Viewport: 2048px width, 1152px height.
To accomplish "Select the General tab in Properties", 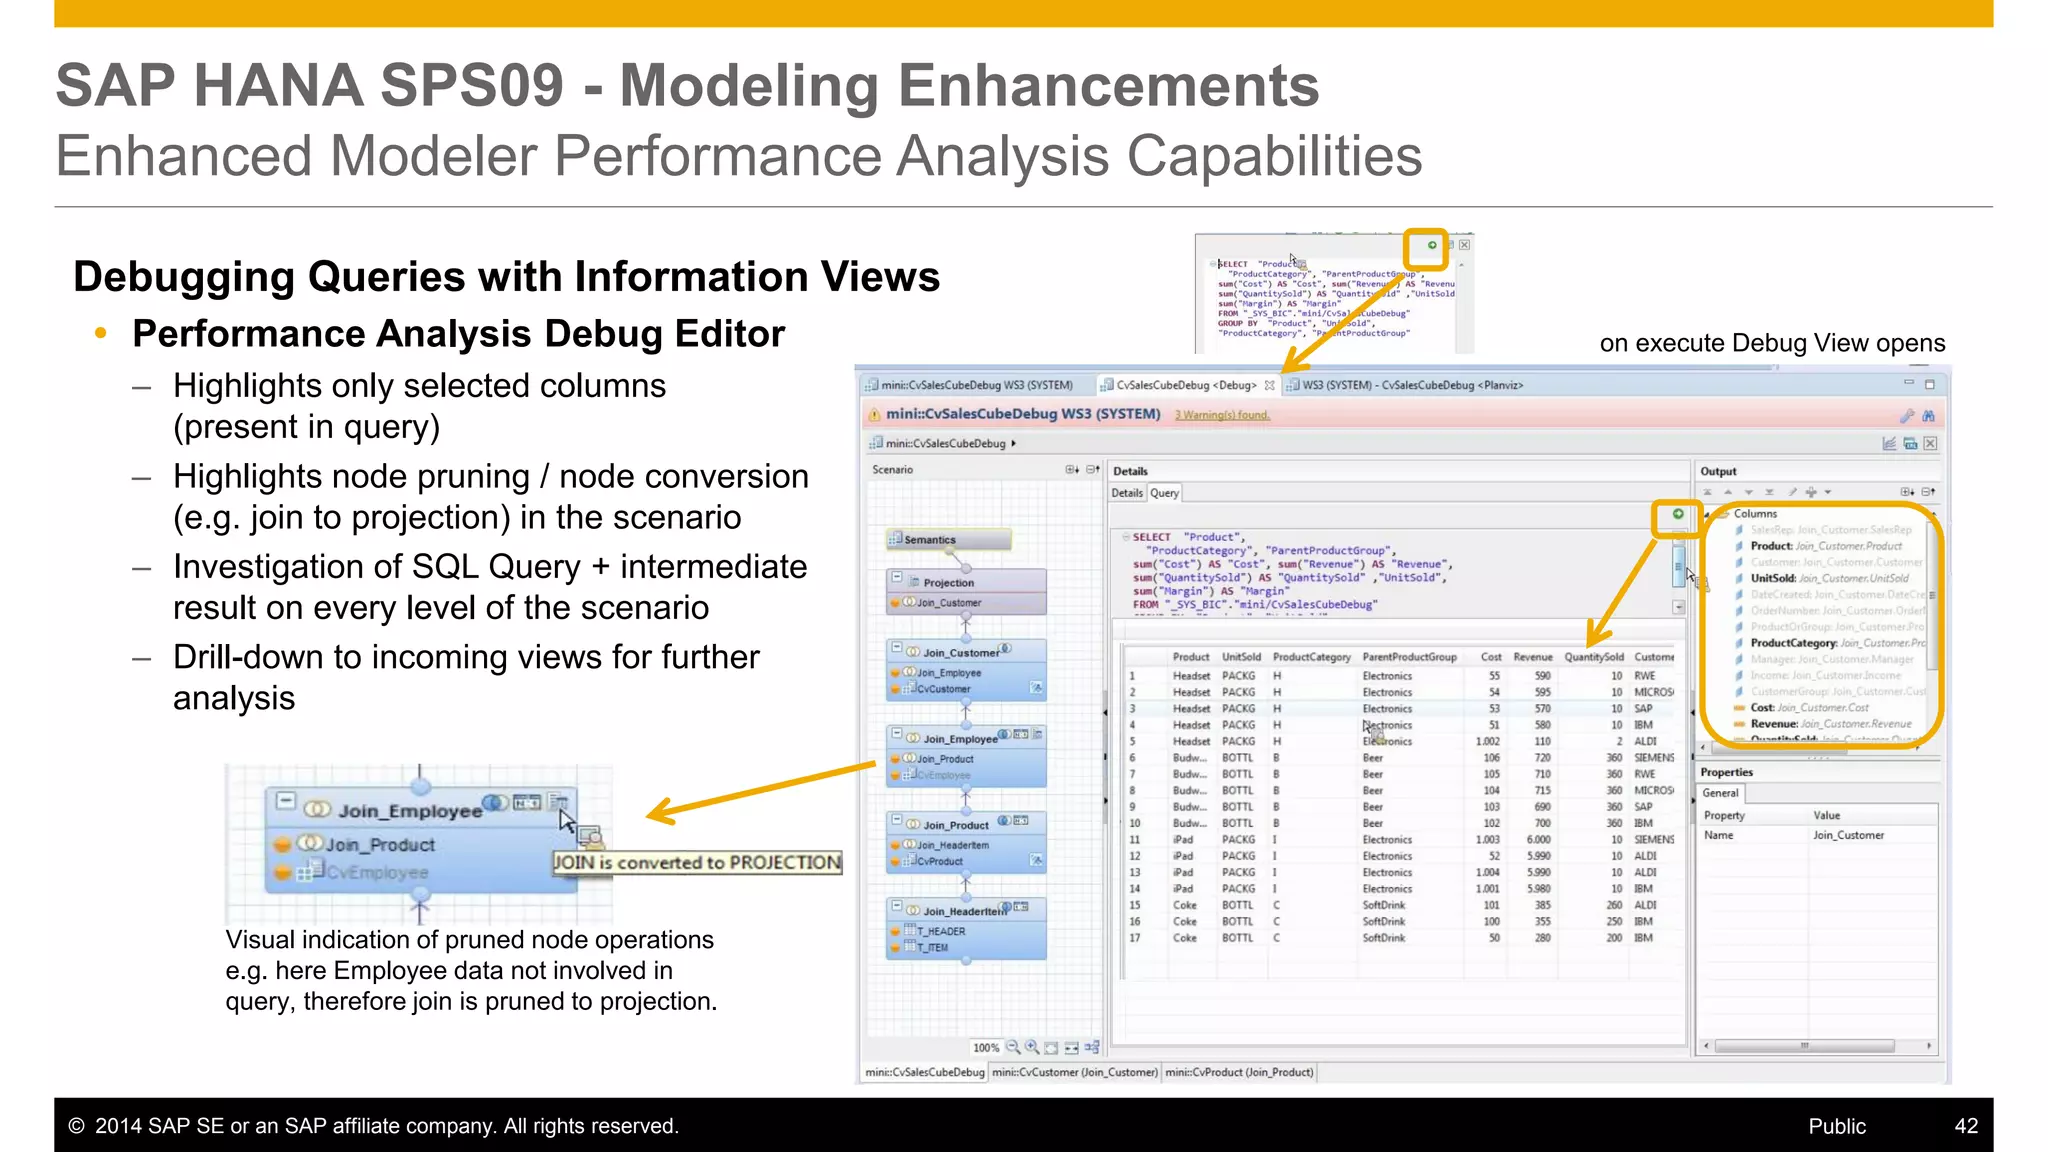I will 1721,793.
